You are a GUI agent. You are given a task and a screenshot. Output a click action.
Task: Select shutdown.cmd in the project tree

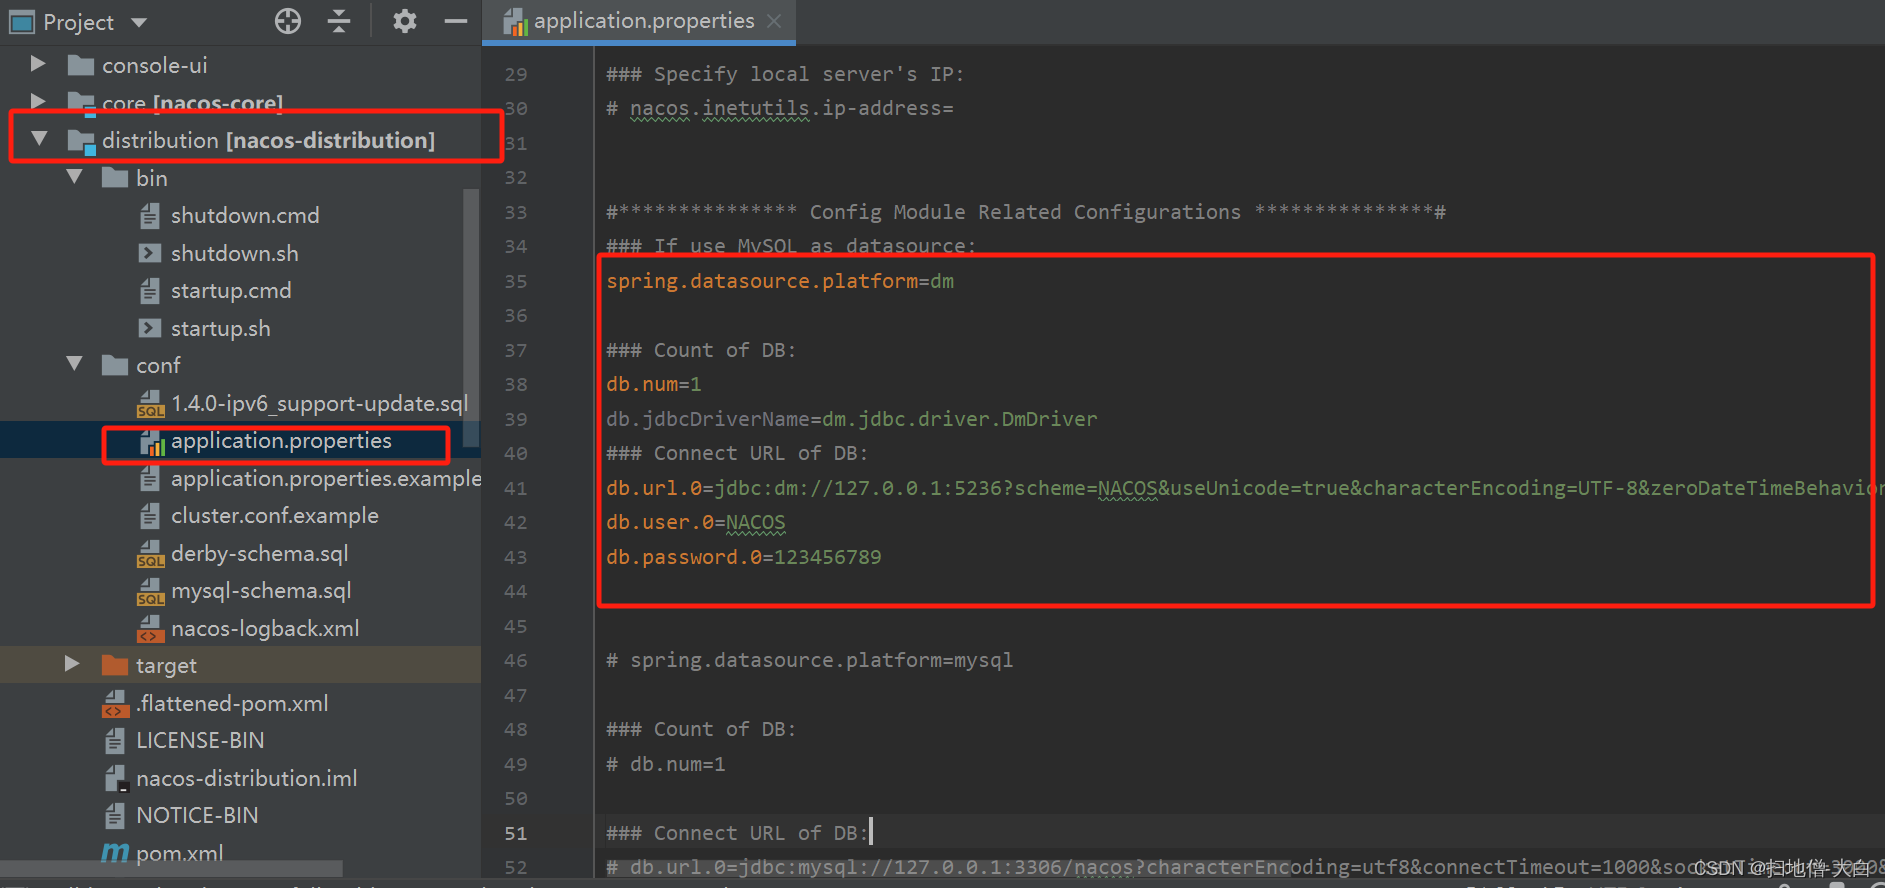245,215
